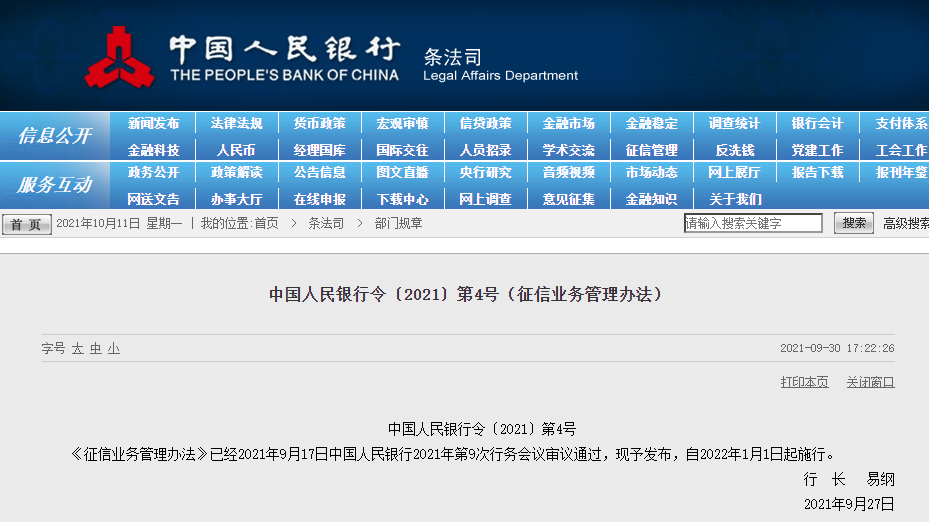Go to 网上调查 page
929x522 pixels.
tap(485, 200)
